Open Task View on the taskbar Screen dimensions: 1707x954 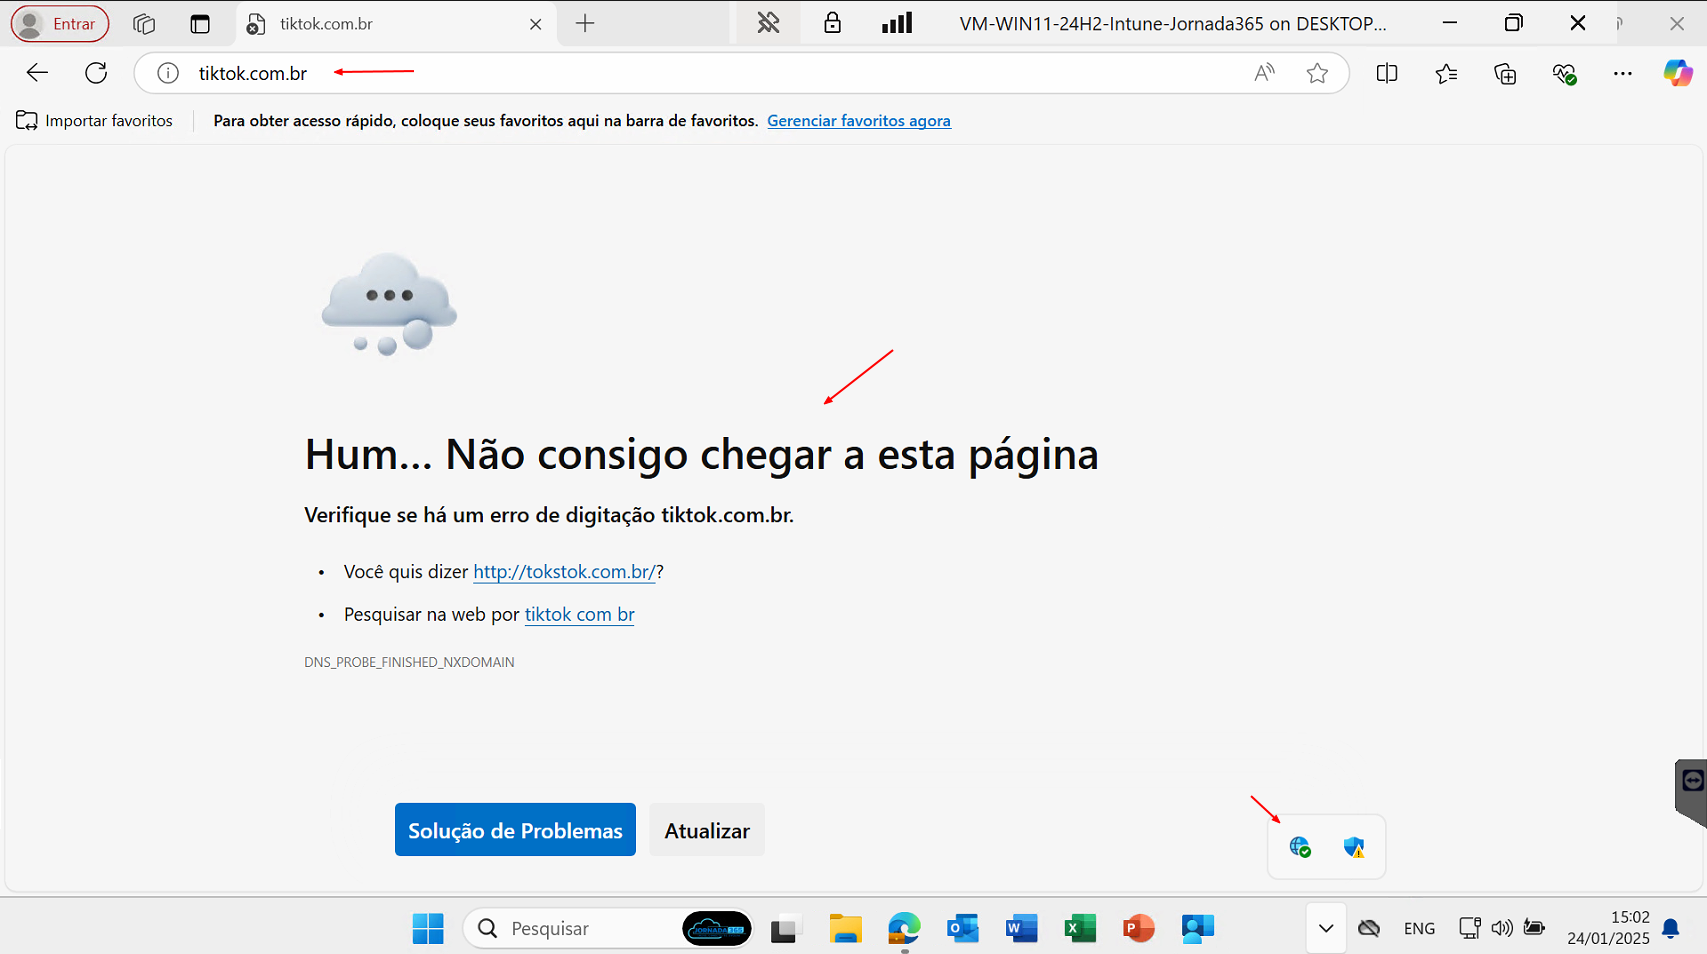(x=786, y=929)
